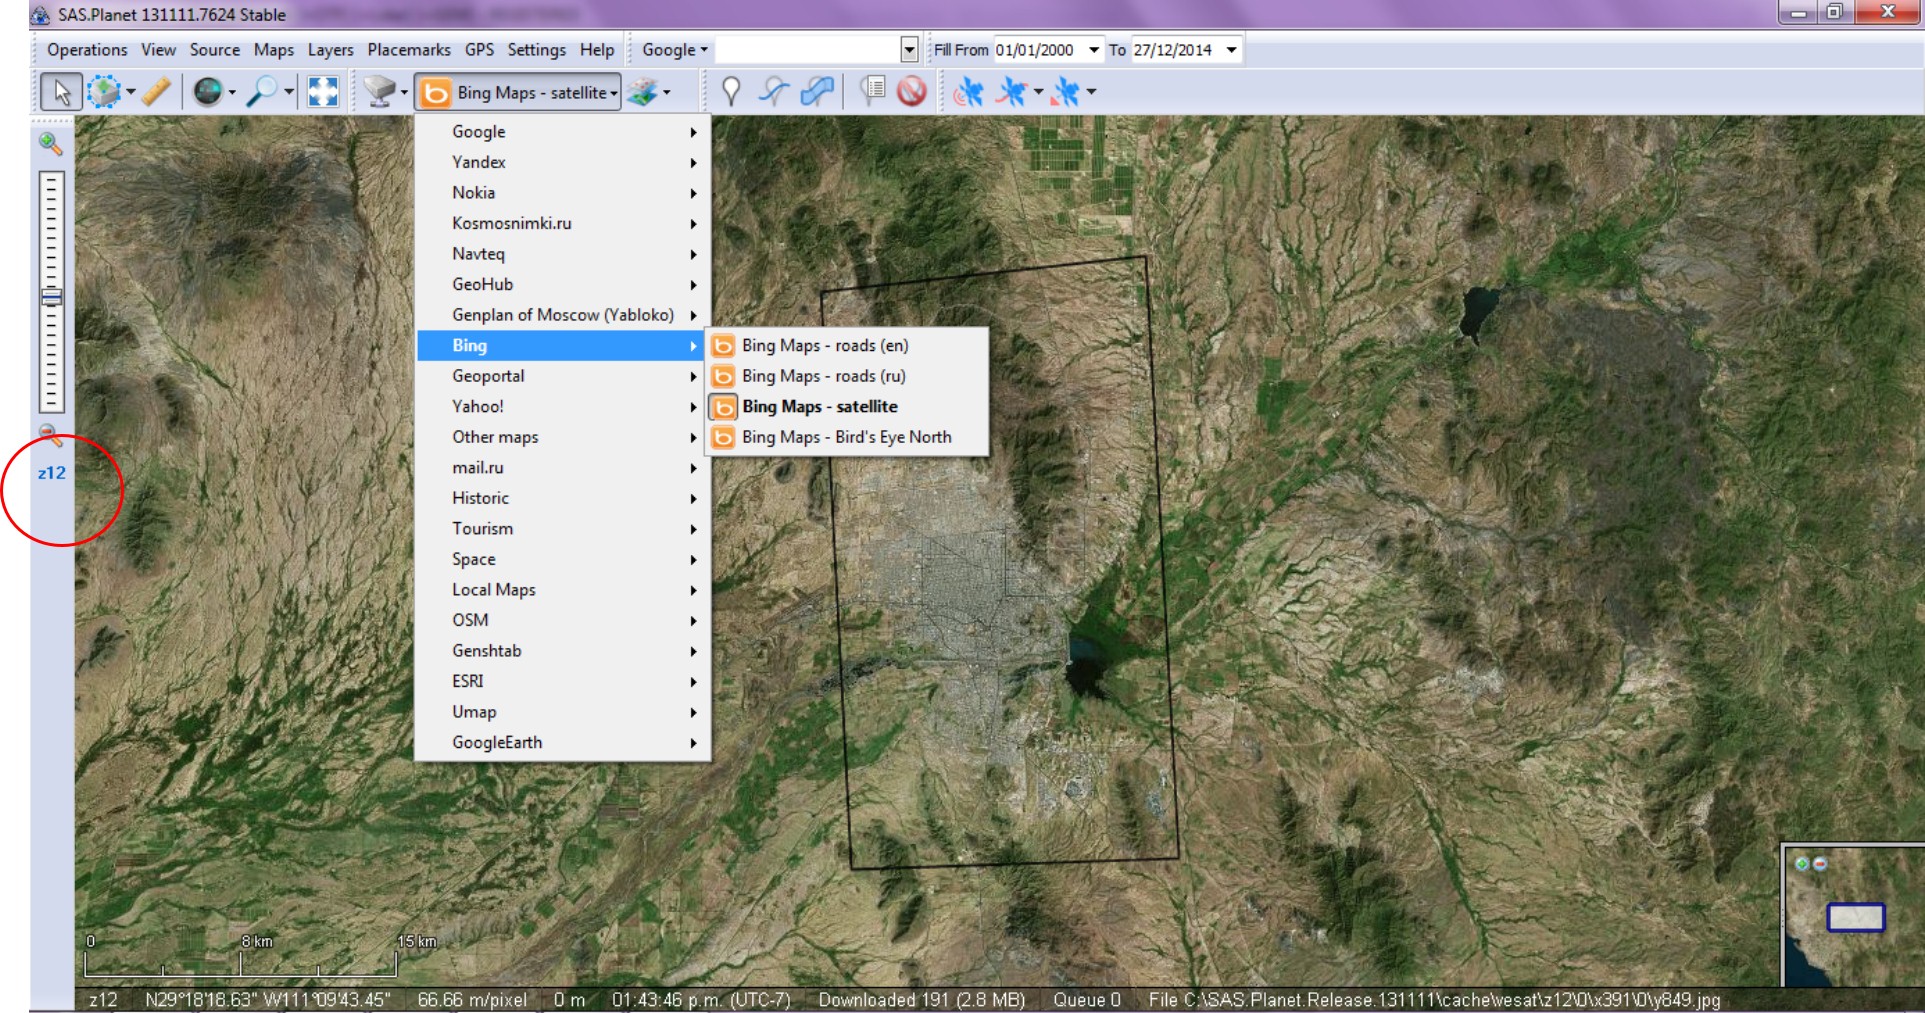
Task: Open the Source menu
Action: pyautogui.click(x=215, y=50)
